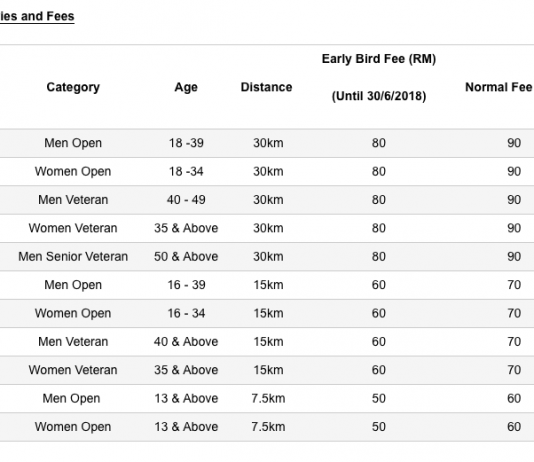534x462 pixels.
Task: Click the 18 -34 age cell
Action: (x=186, y=171)
